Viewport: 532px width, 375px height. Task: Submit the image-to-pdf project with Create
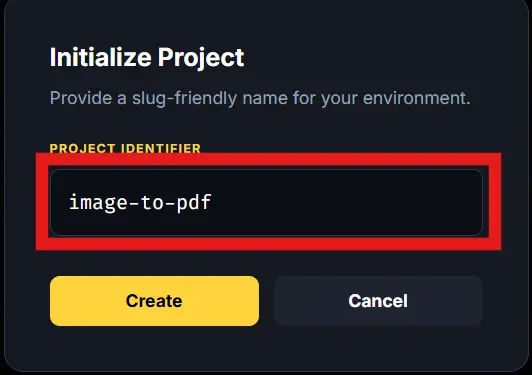pos(154,301)
